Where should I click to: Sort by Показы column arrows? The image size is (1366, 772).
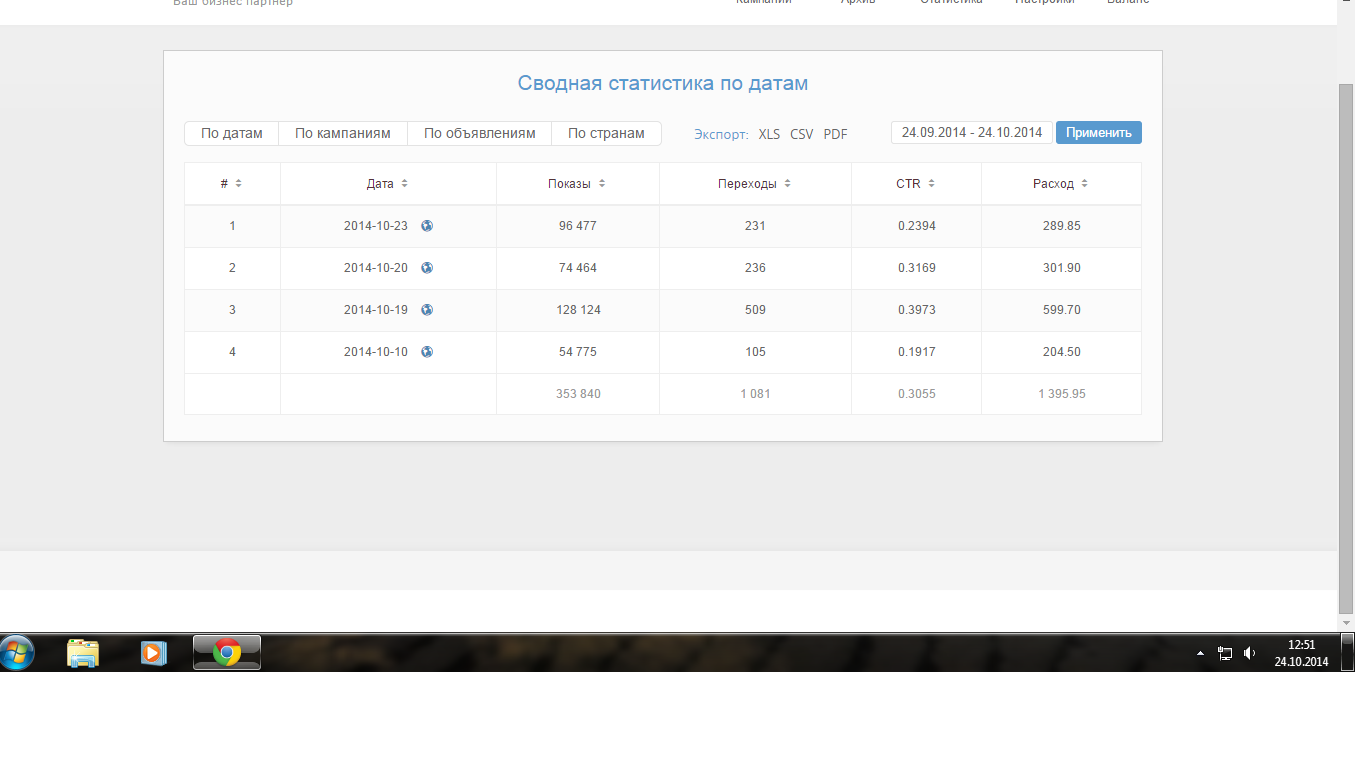point(602,184)
